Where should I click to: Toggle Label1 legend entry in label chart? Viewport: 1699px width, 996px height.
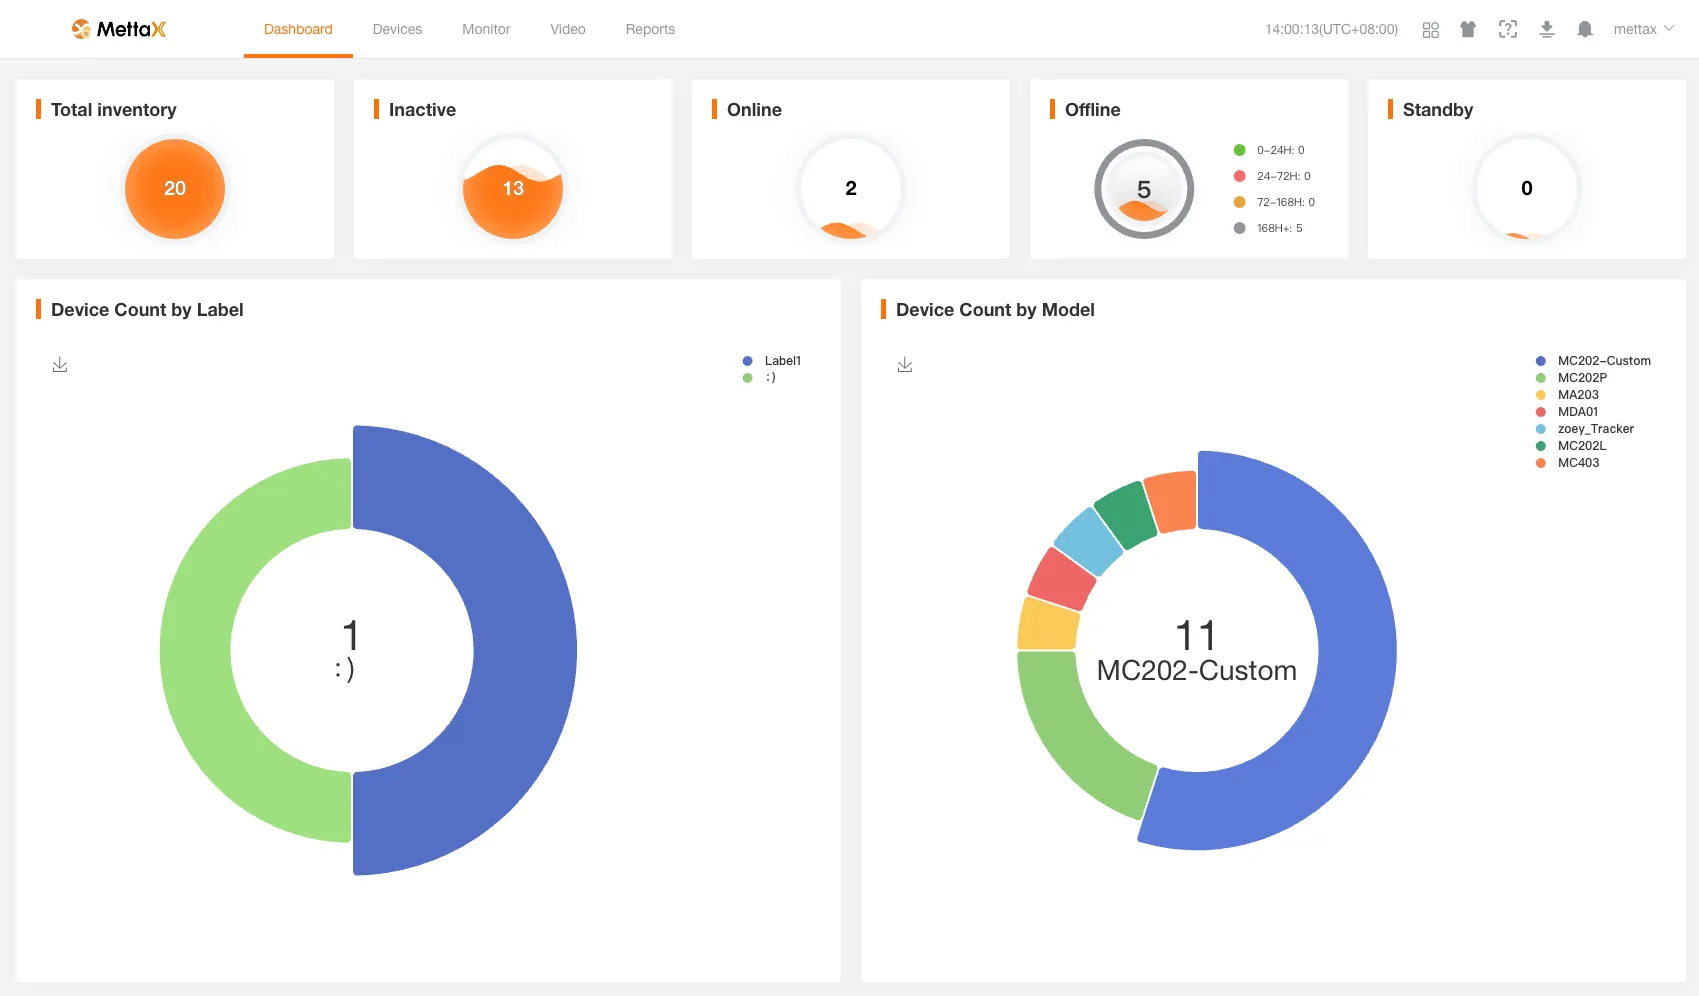[x=781, y=361]
